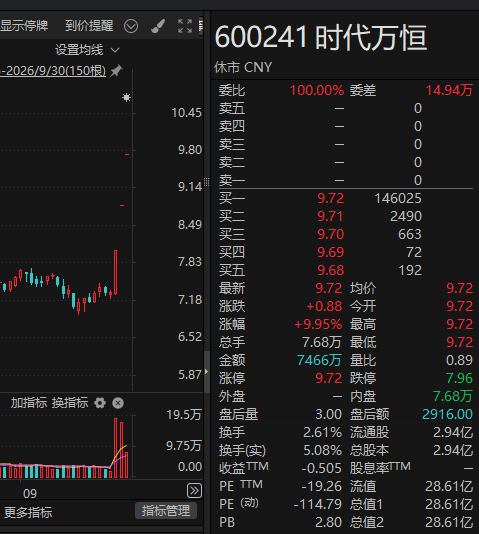Click PE(动) value -114.79
Viewport: 479px width, 534px height.
coord(318,504)
